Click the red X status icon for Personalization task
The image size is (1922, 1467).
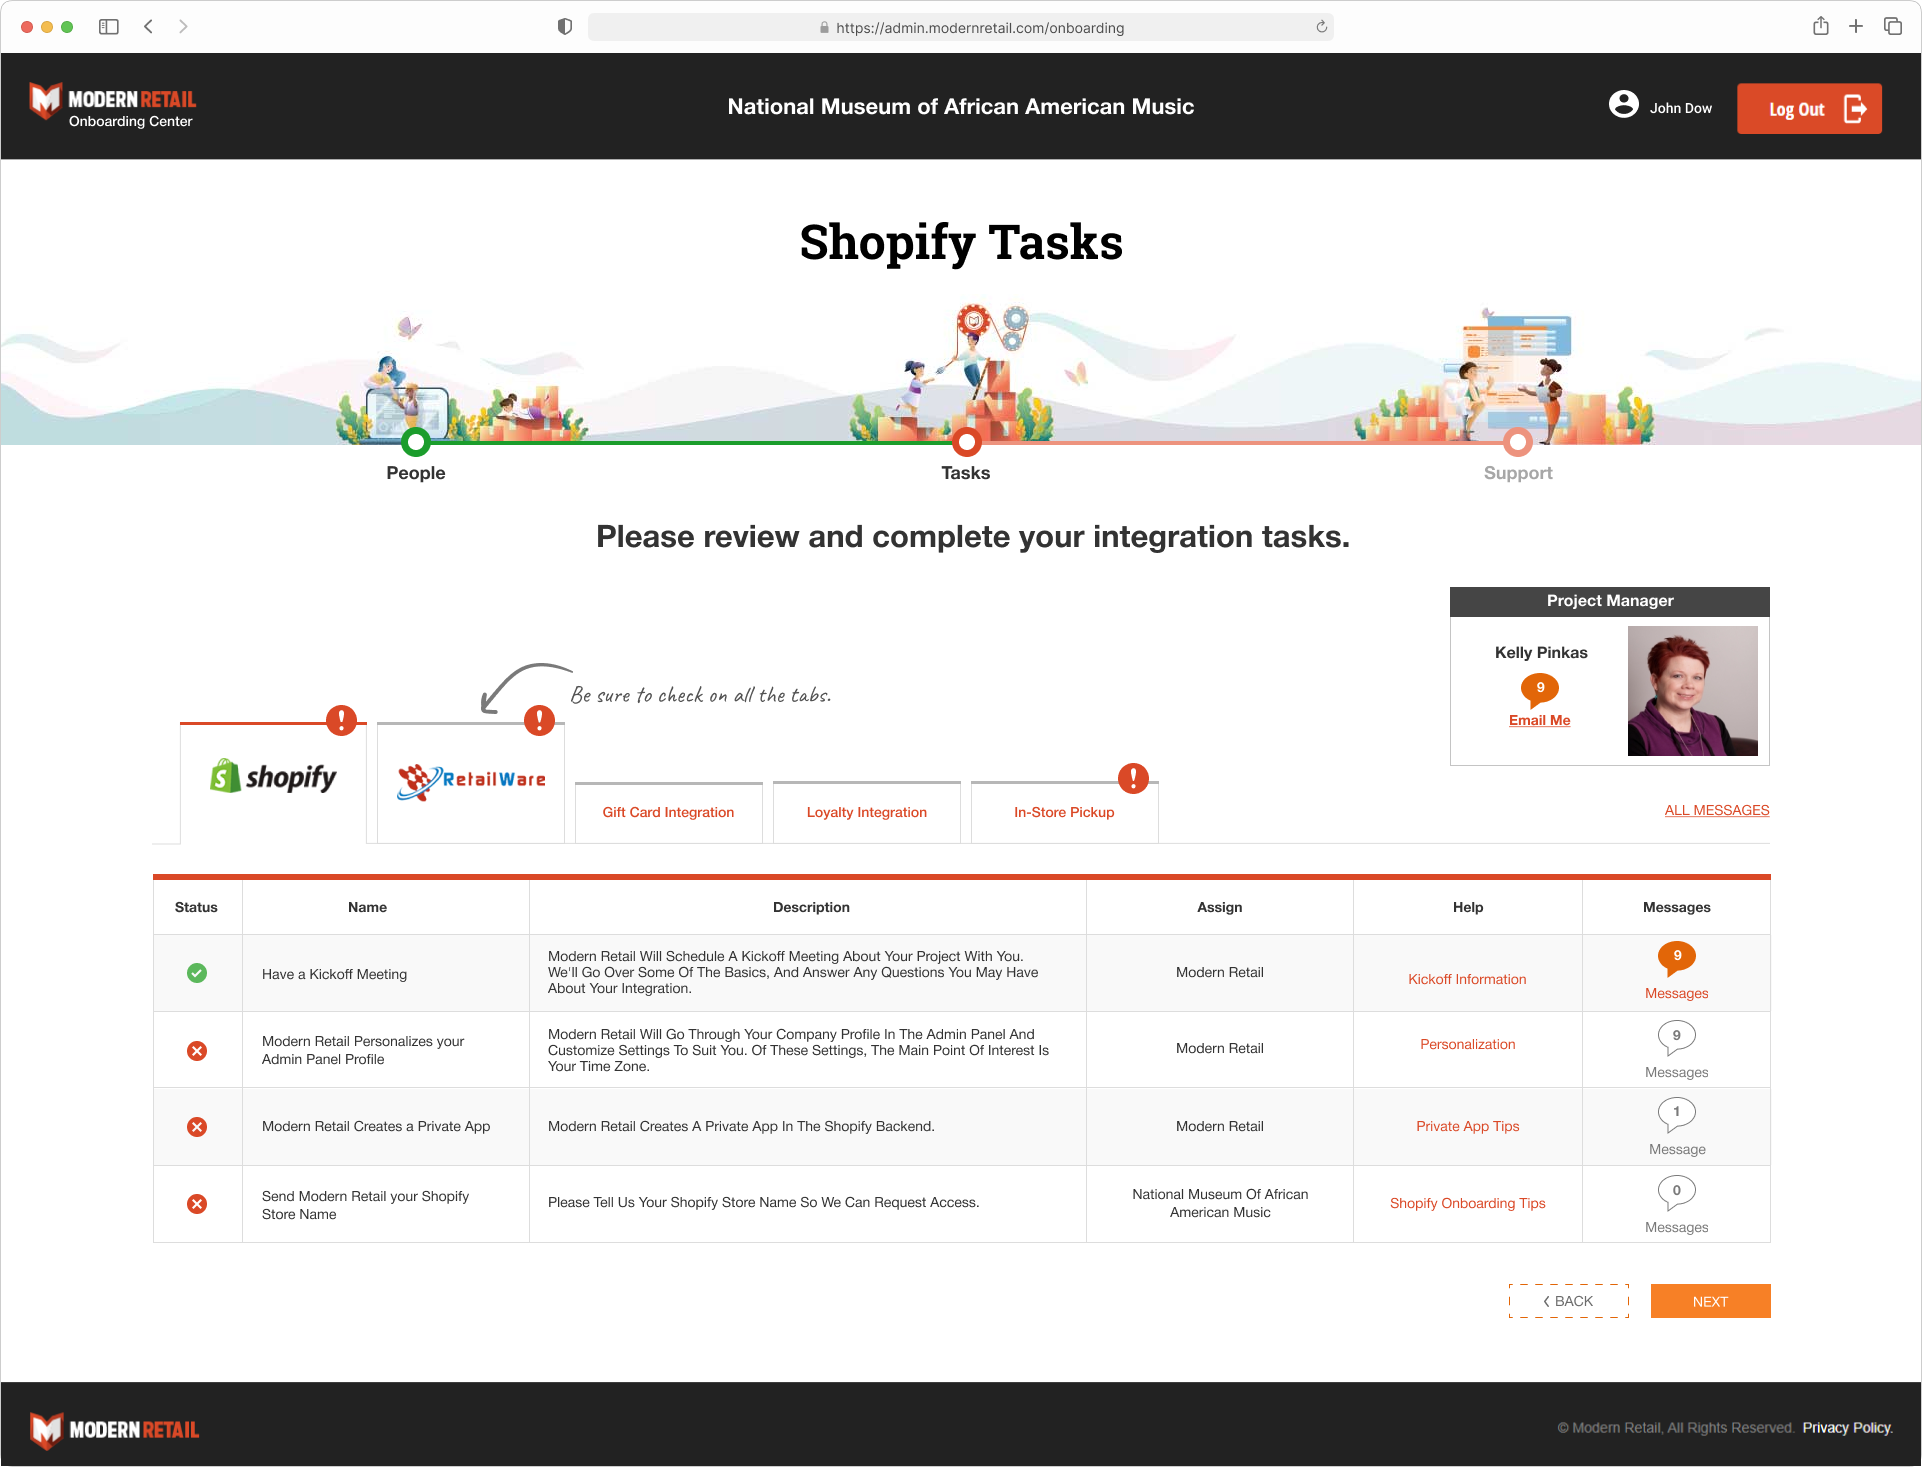click(x=197, y=1049)
